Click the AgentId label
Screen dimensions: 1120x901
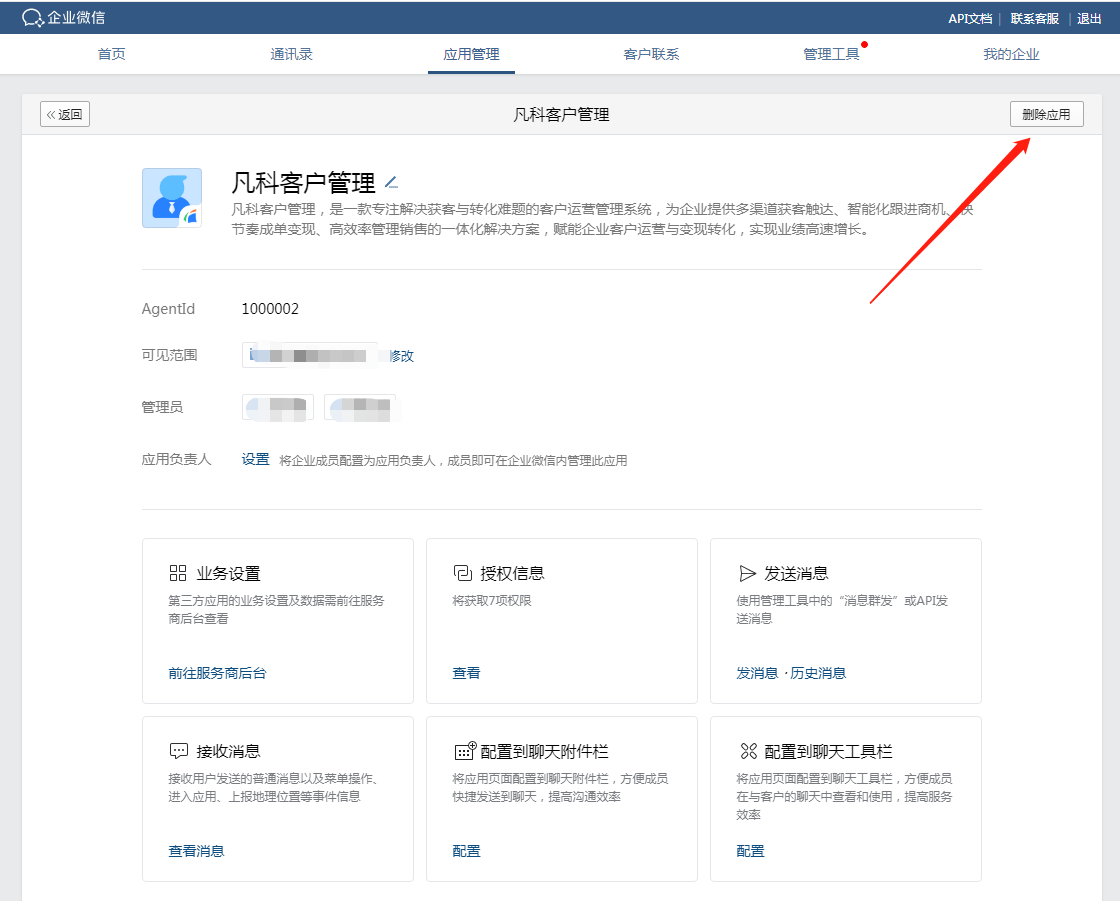[168, 309]
